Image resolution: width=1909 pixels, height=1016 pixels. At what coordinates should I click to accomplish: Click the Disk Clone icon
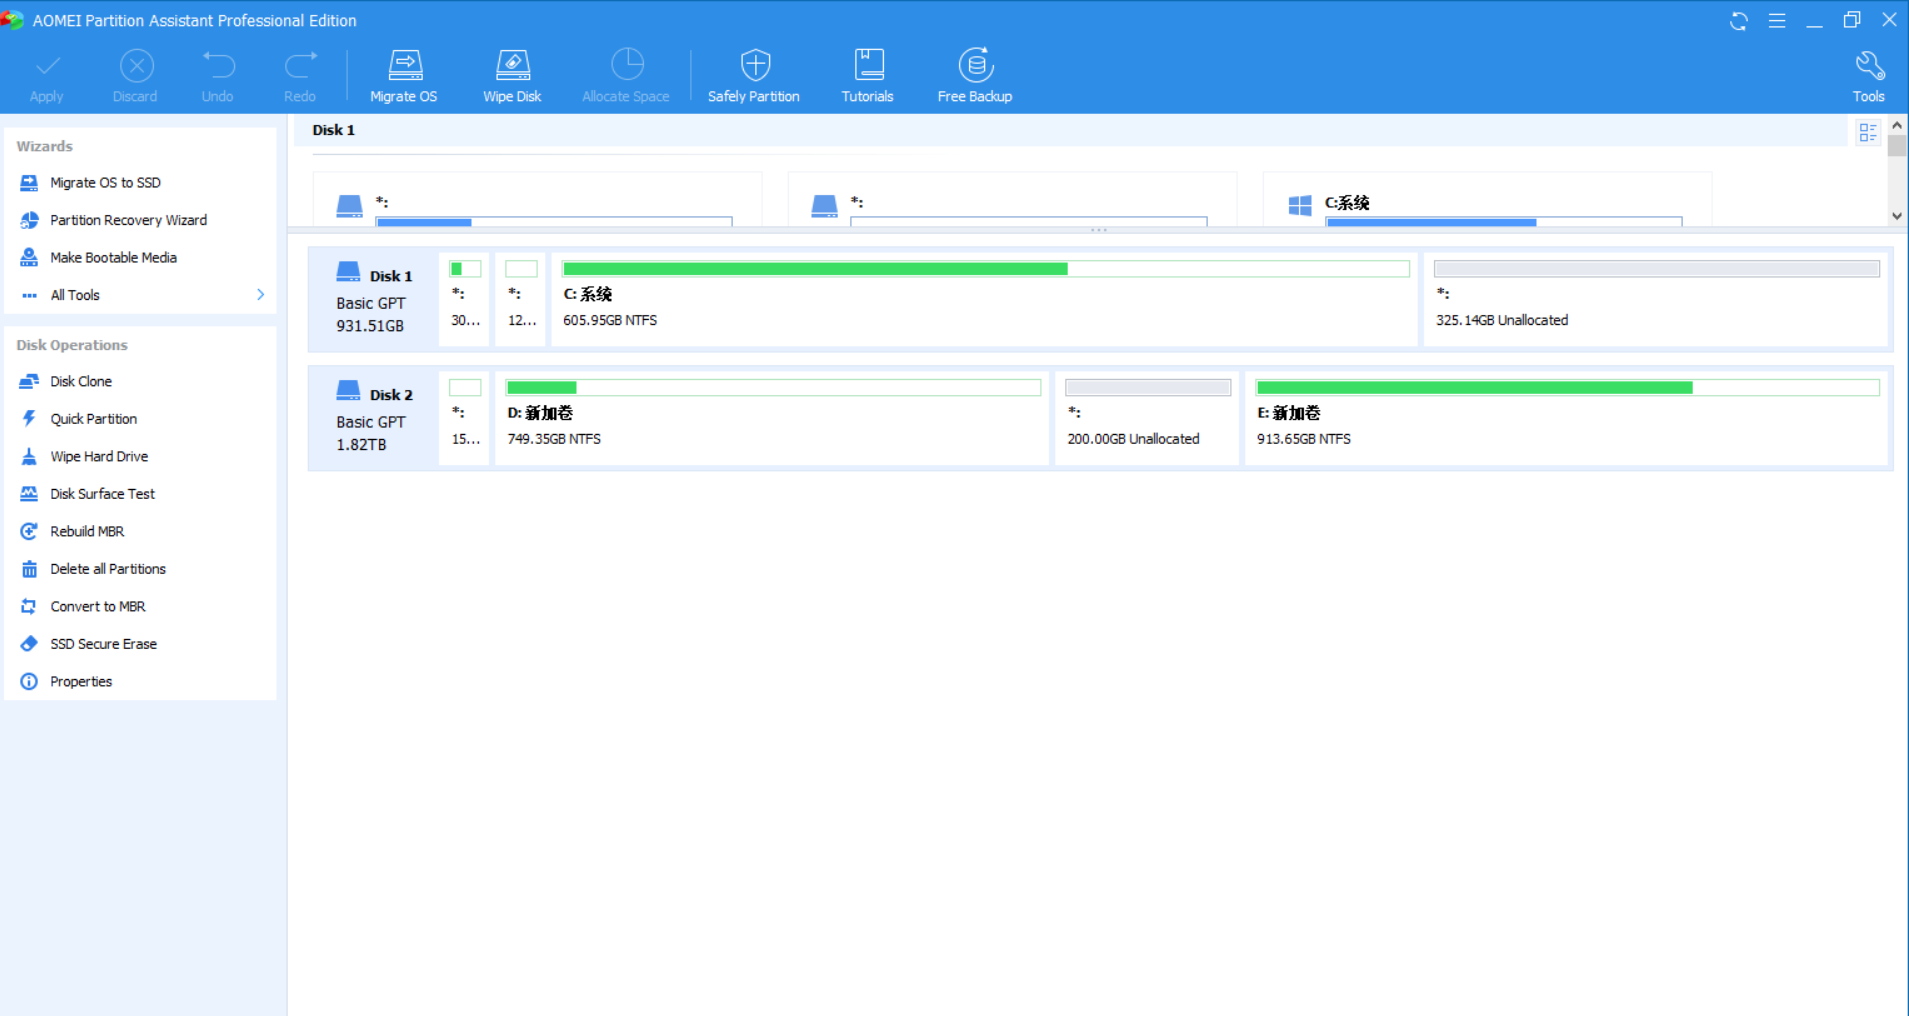point(29,381)
